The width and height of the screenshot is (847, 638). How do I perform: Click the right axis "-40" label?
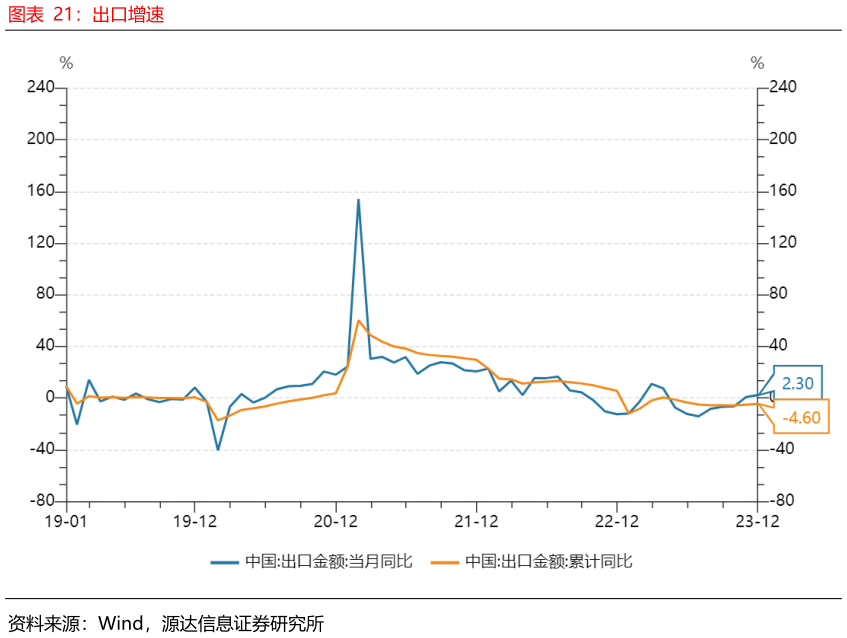782,448
